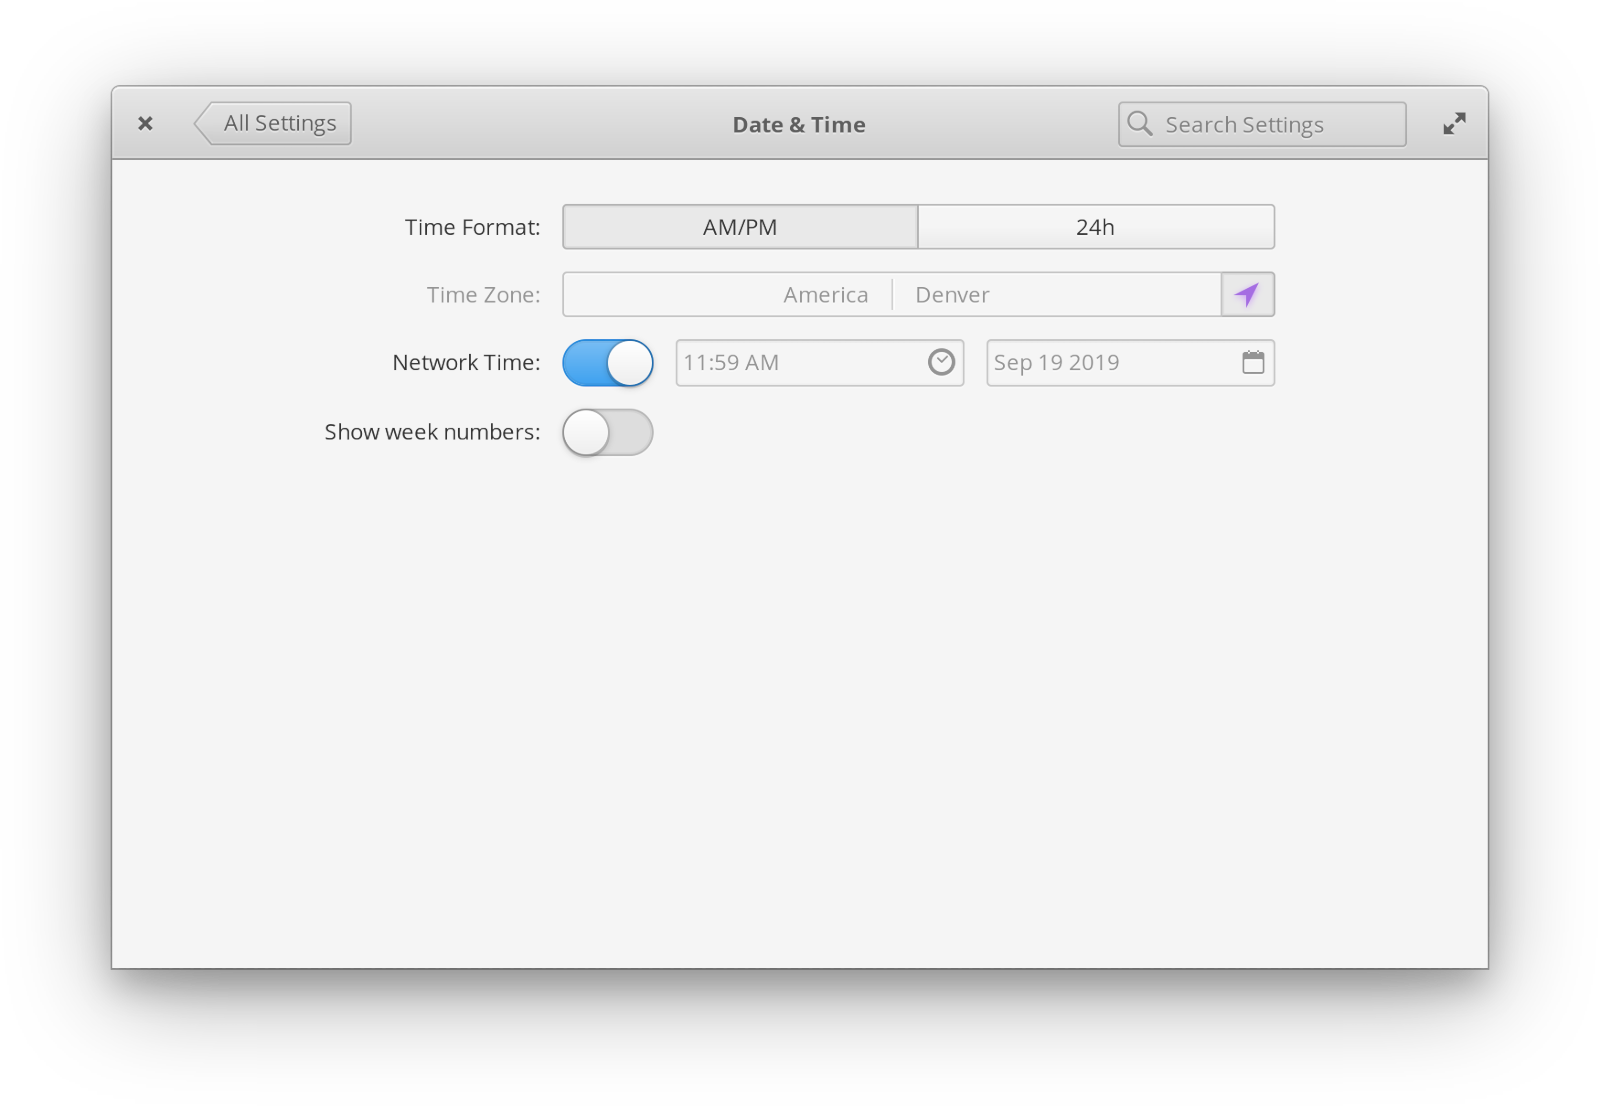
Task: Click the search magnifier icon
Action: pyautogui.click(x=1139, y=123)
